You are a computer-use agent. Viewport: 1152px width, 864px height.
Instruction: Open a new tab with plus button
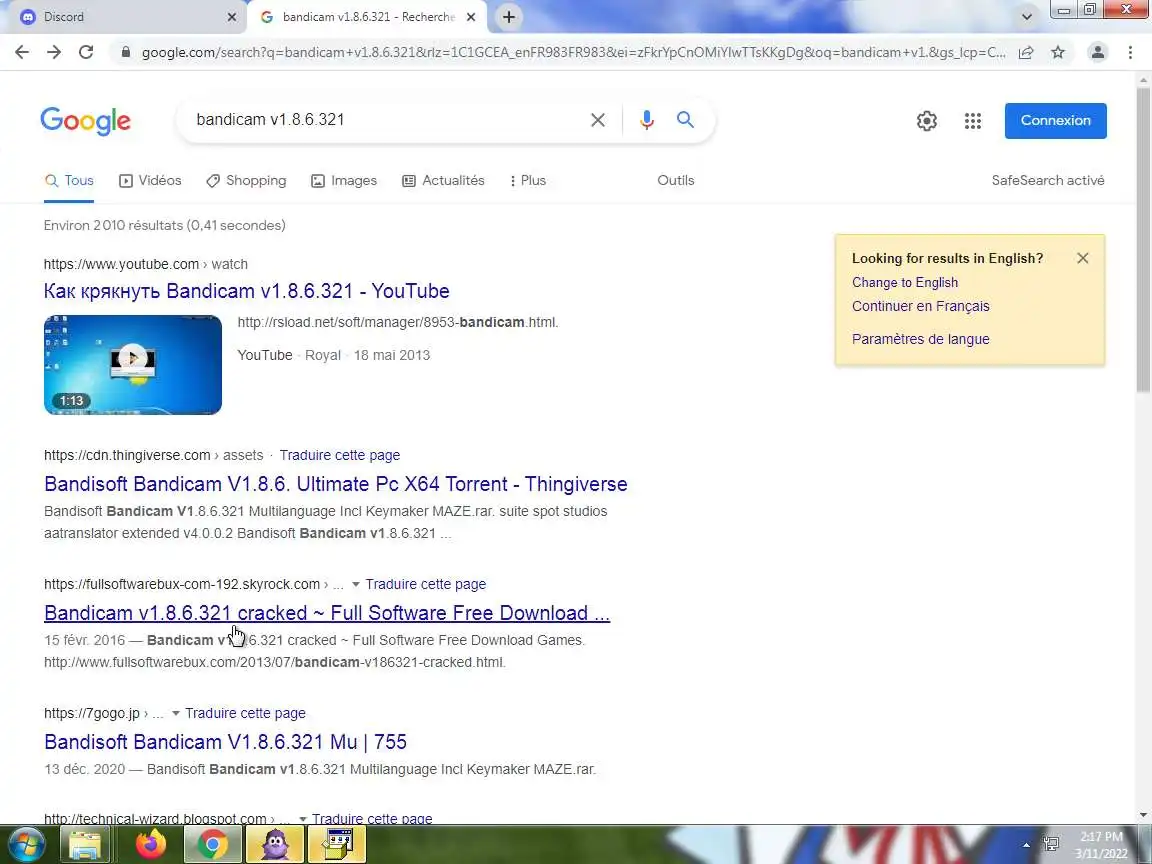pyautogui.click(x=508, y=17)
